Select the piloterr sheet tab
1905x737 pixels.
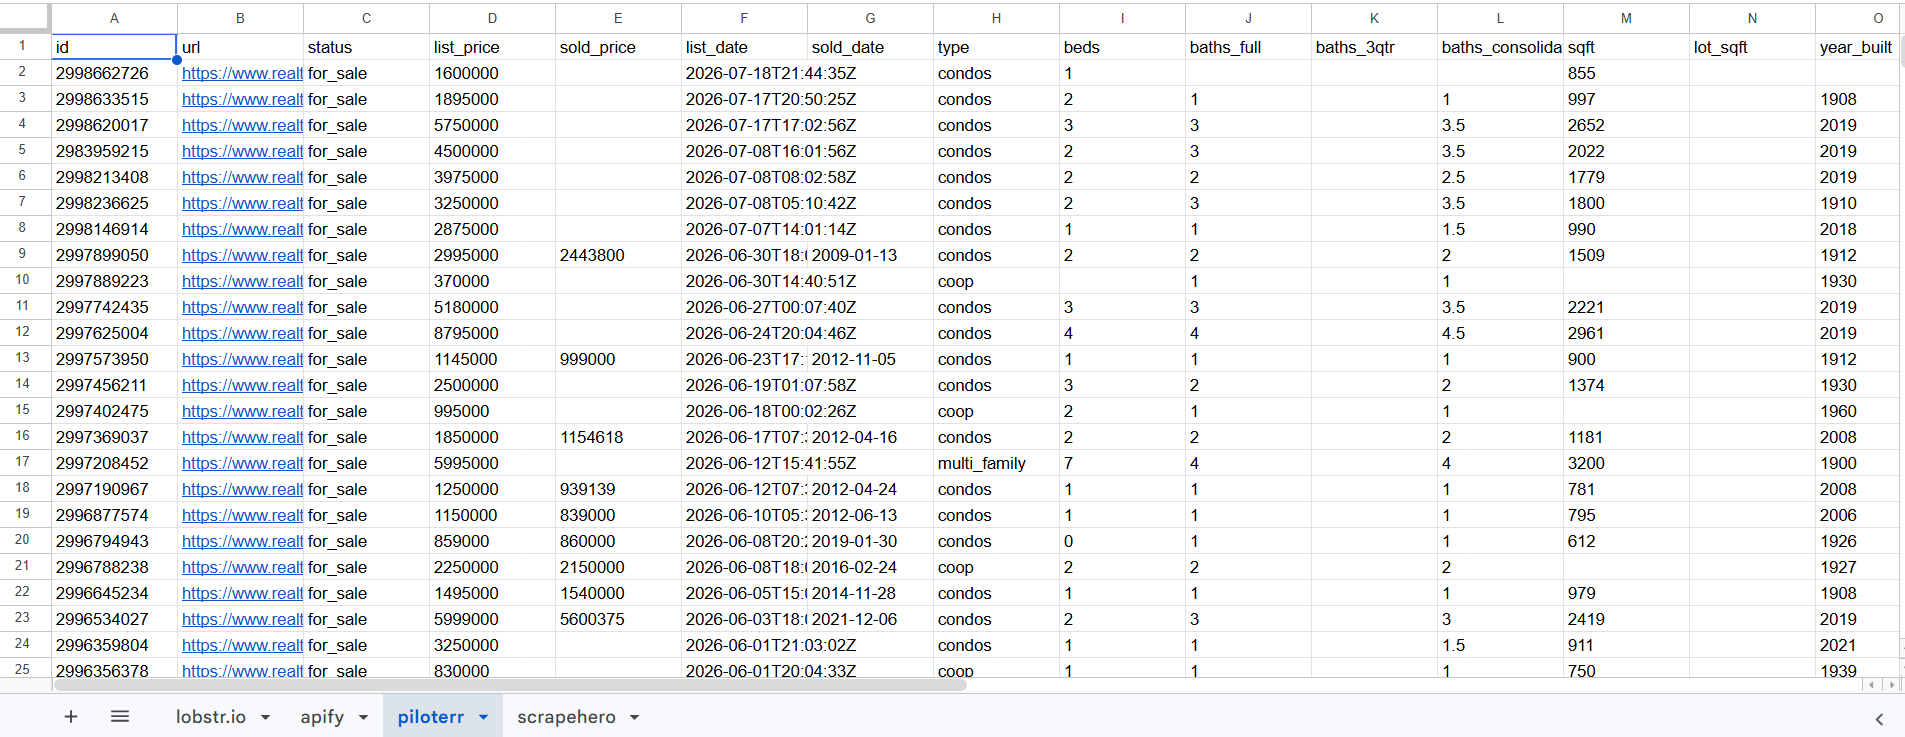430,717
